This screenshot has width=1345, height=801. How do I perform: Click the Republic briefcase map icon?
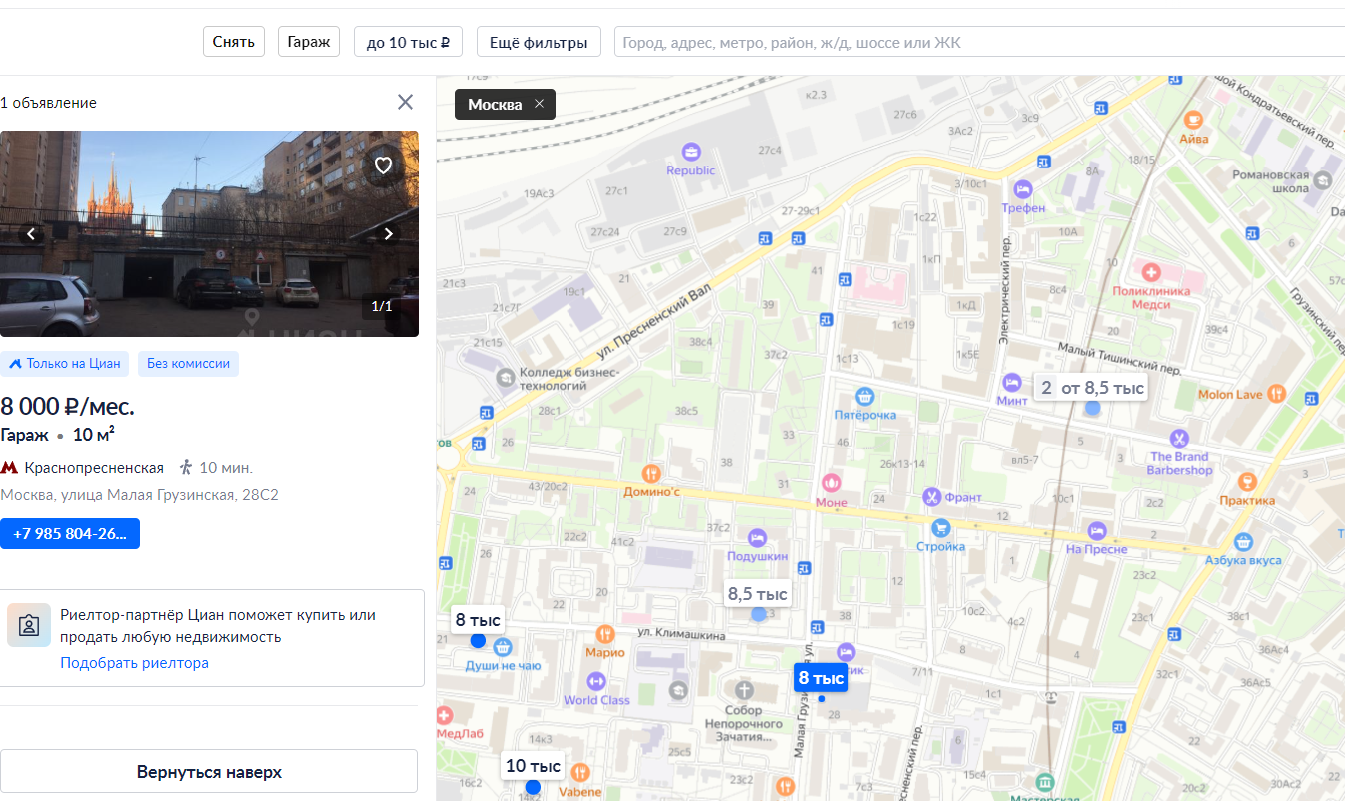coord(691,152)
